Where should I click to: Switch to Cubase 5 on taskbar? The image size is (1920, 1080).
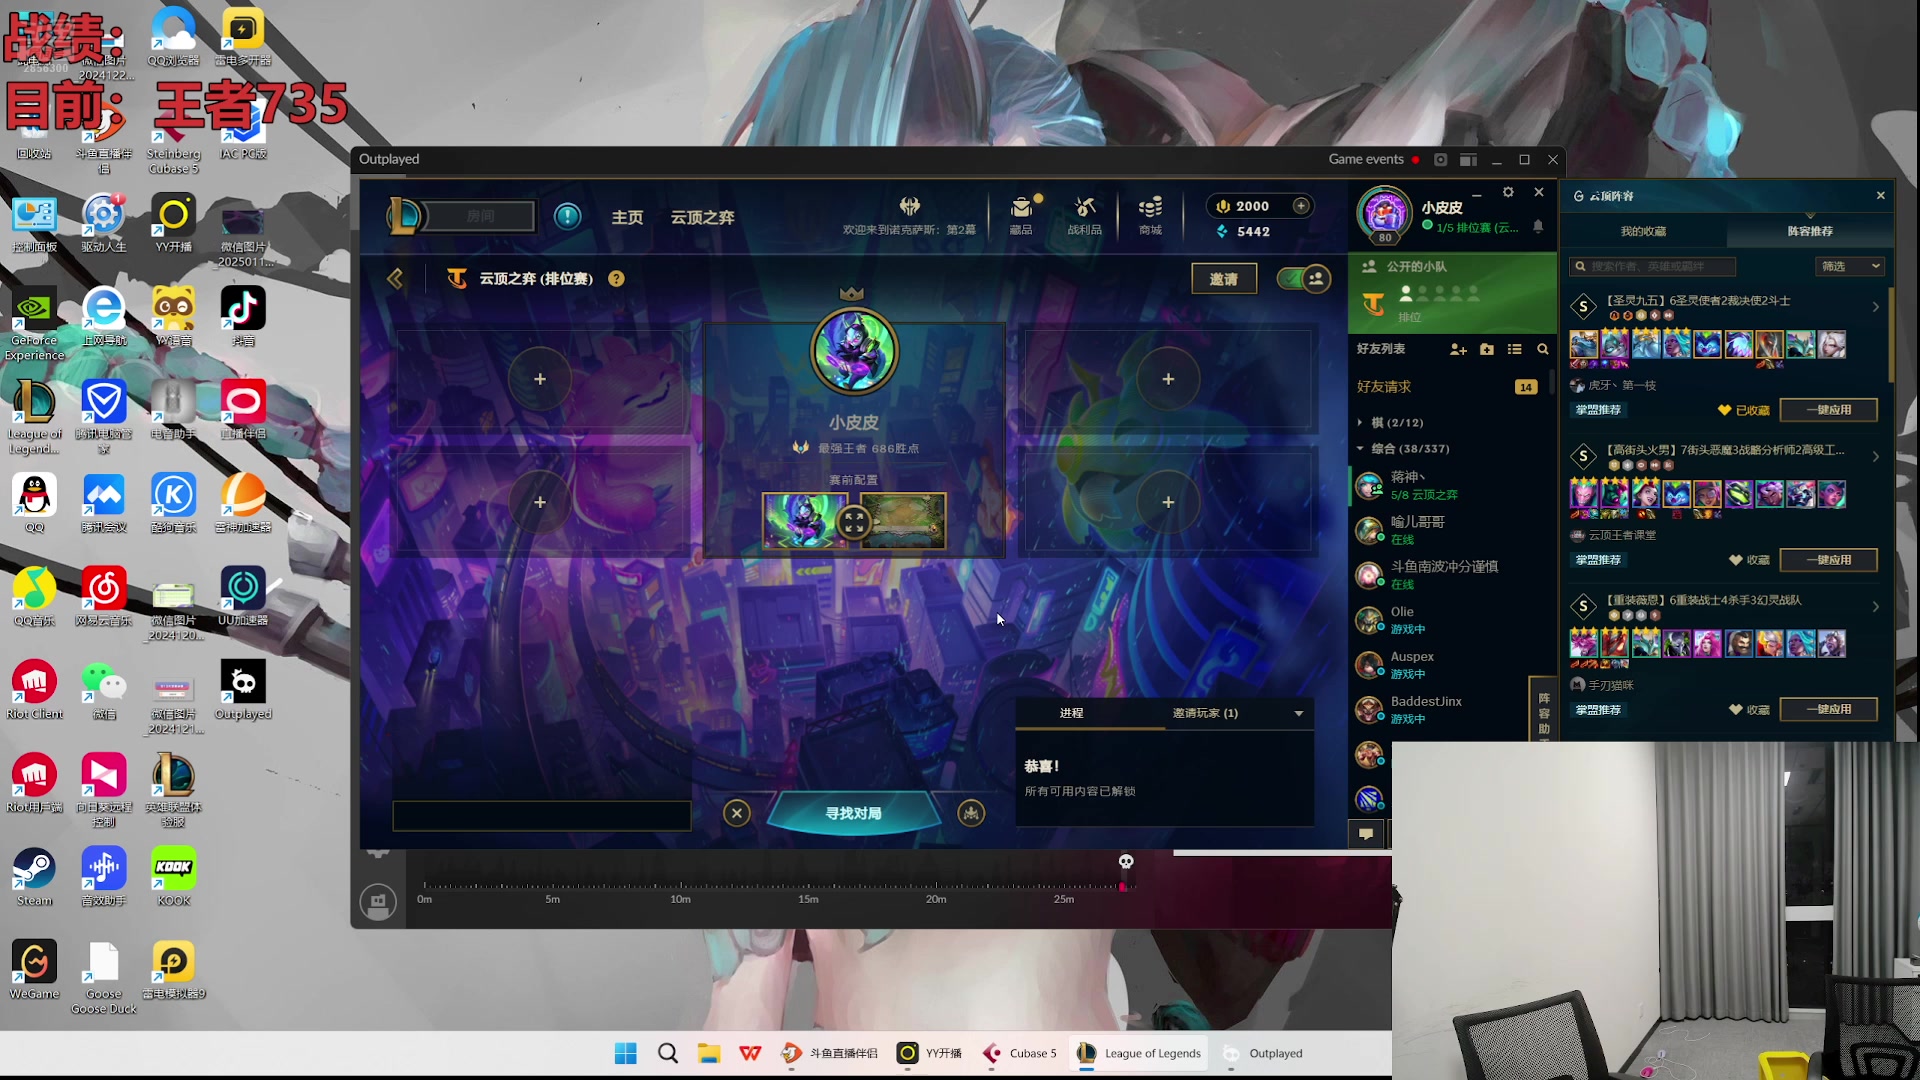pyautogui.click(x=1020, y=1053)
